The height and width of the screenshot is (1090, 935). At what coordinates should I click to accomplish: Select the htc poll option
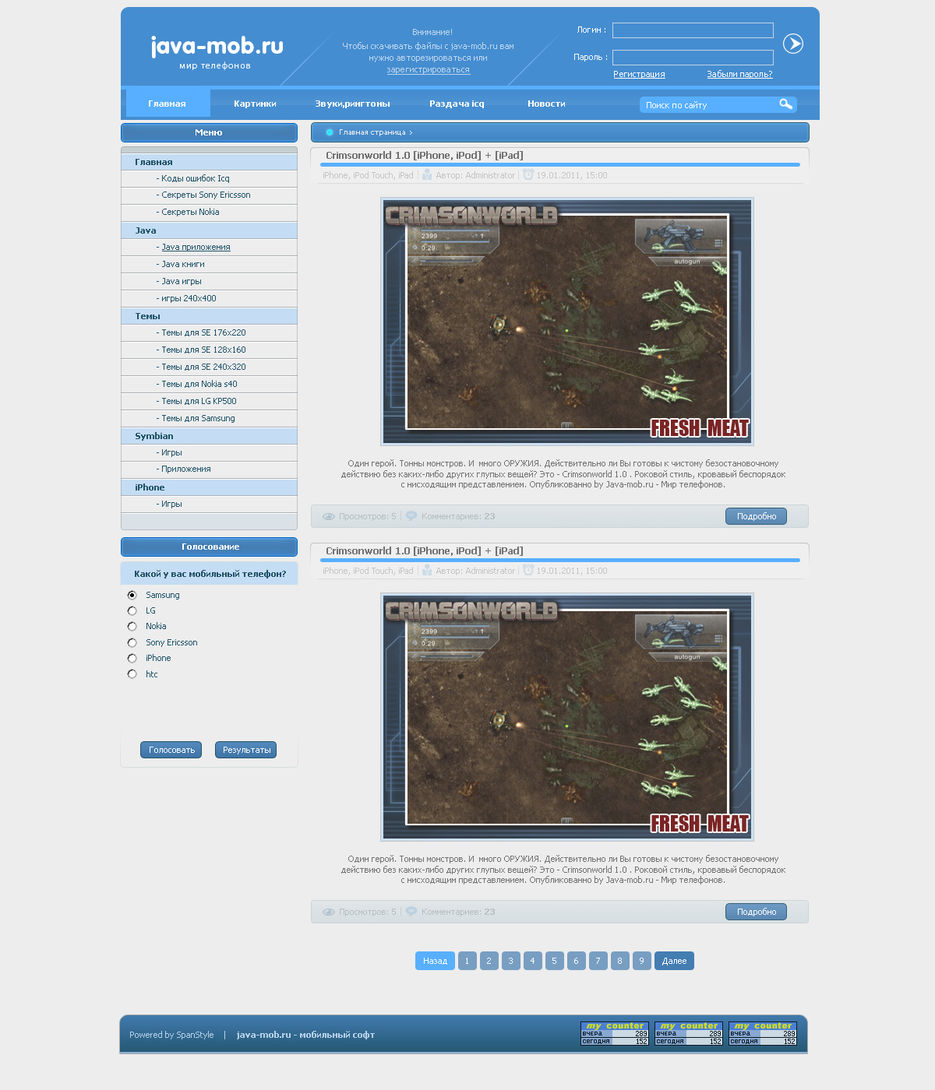coord(132,674)
